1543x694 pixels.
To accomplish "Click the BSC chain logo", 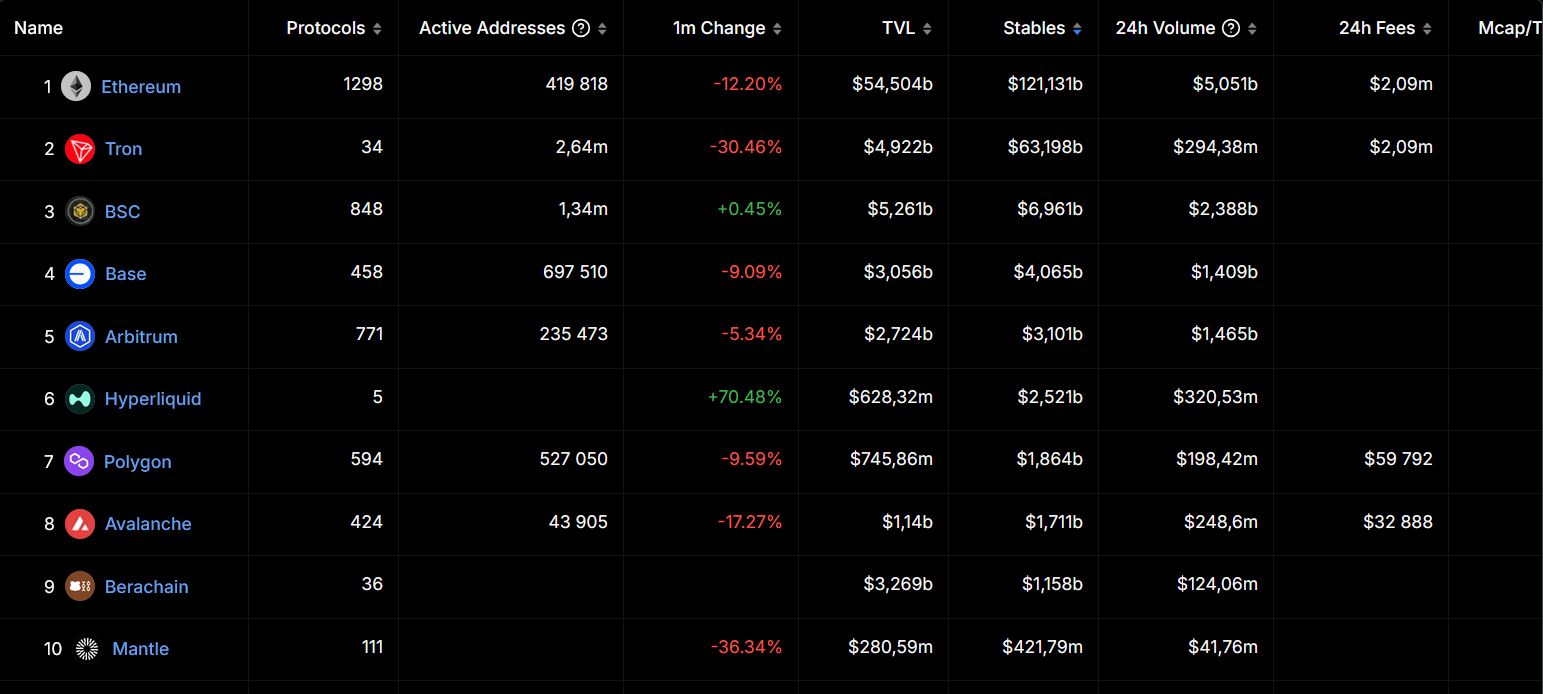I will point(79,211).
